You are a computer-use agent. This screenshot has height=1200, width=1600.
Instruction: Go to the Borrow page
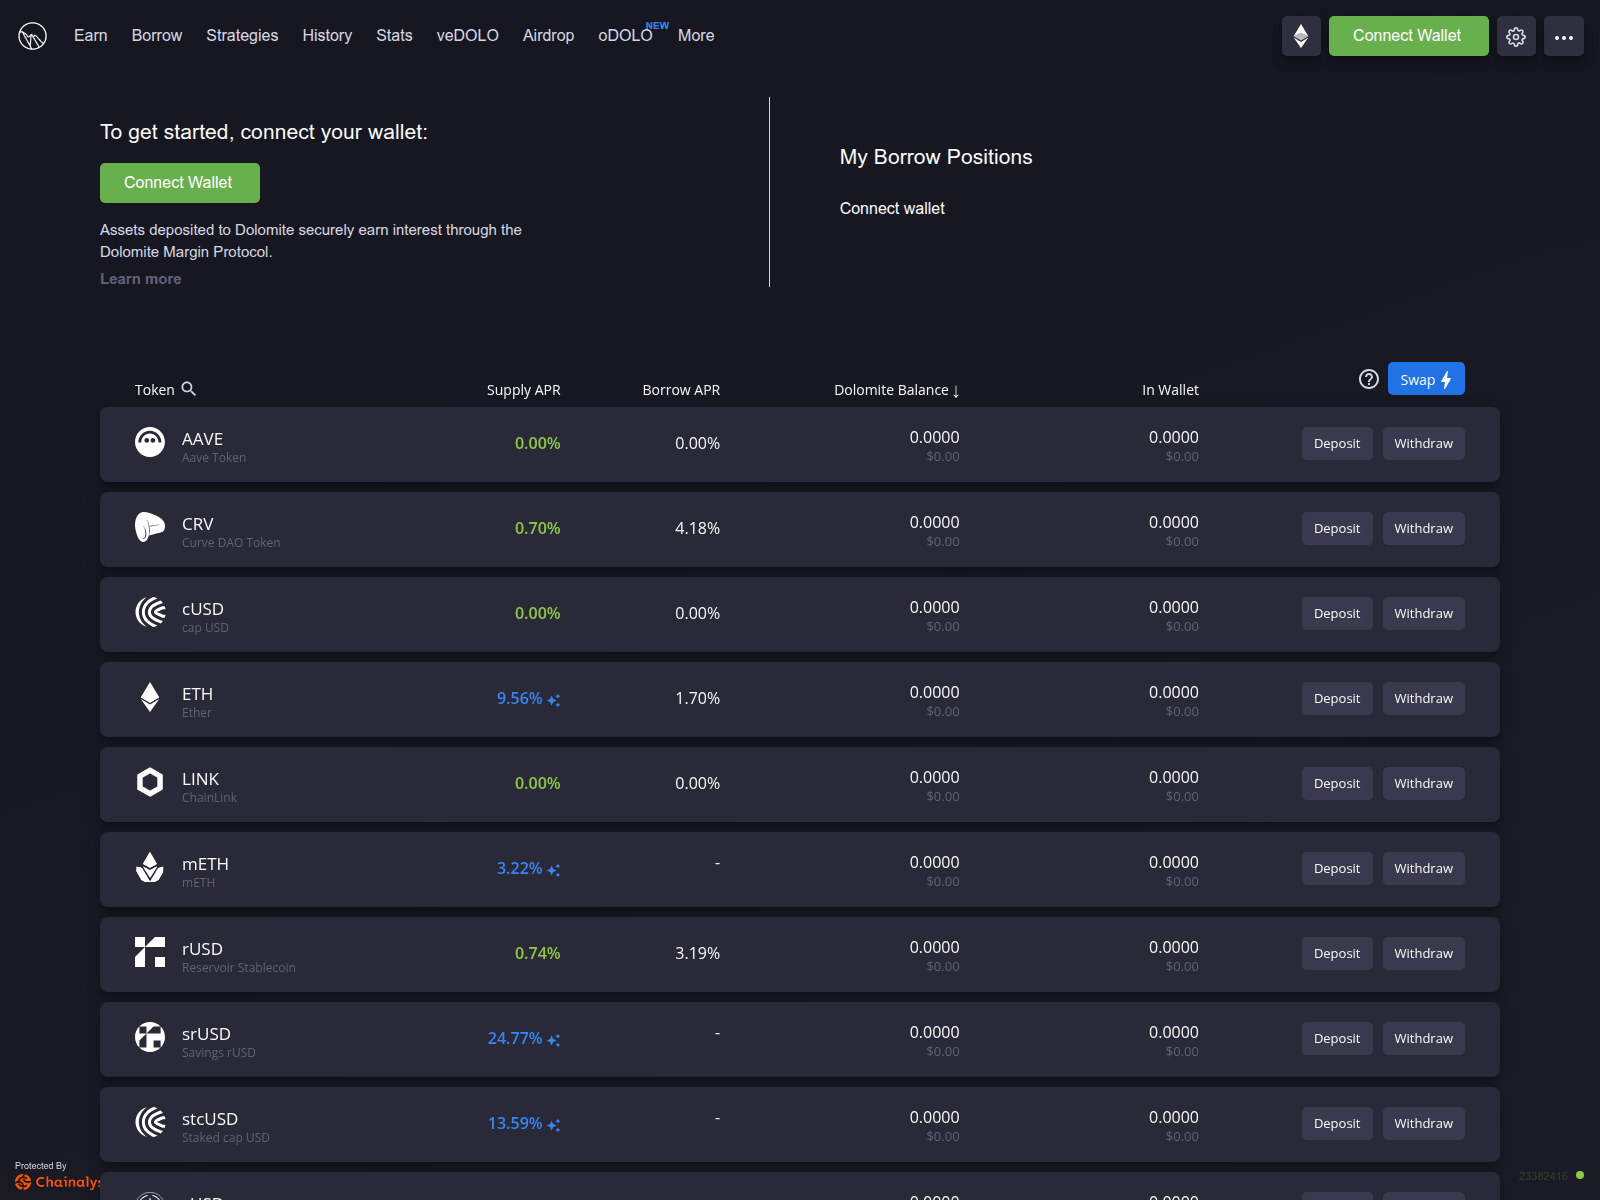(x=157, y=36)
